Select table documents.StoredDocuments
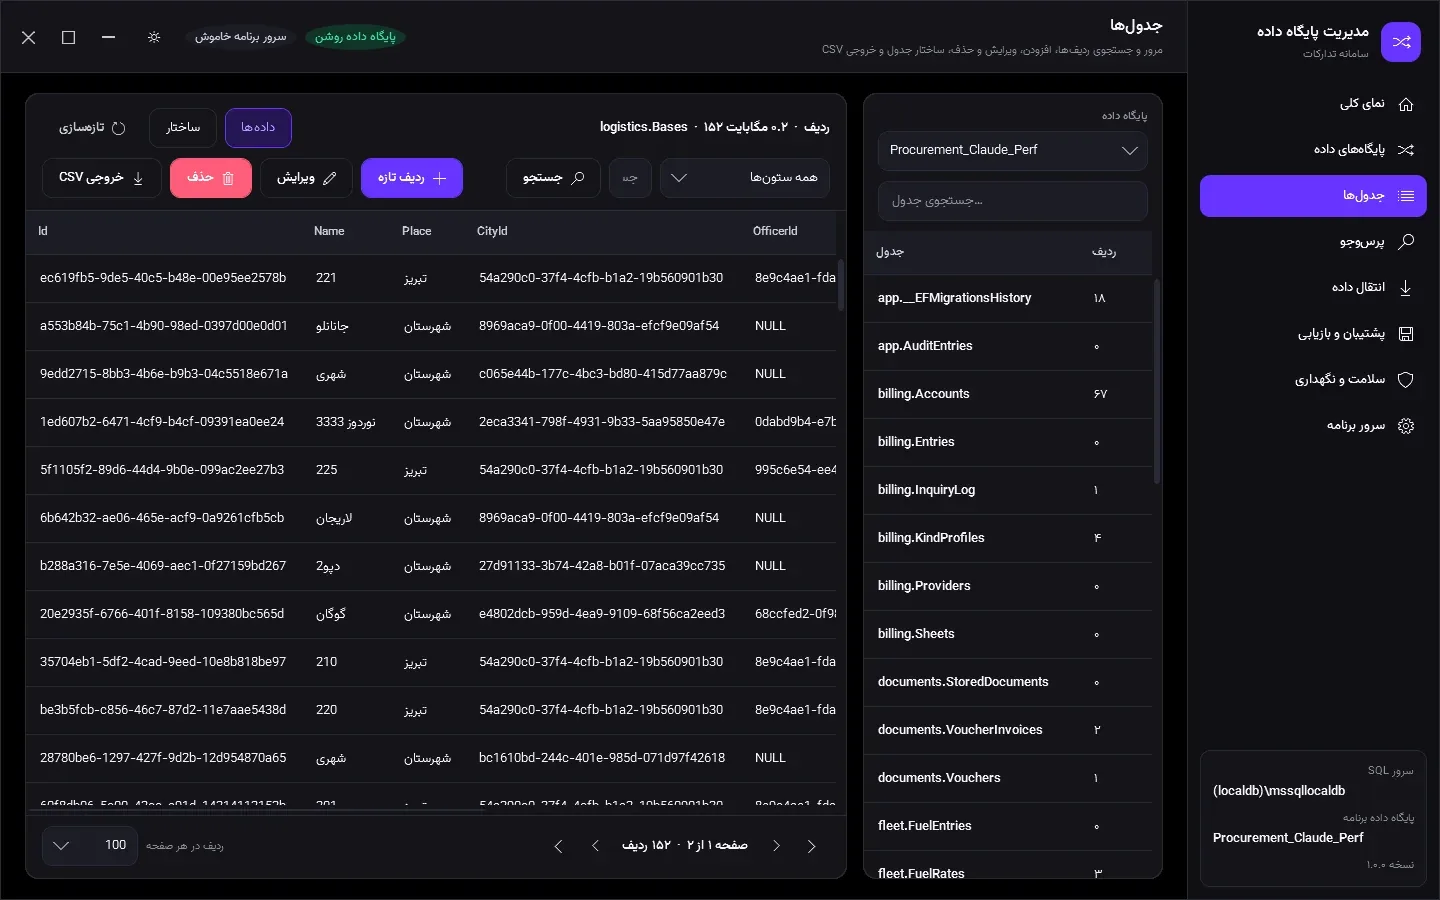 click(x=1008, y=682)
